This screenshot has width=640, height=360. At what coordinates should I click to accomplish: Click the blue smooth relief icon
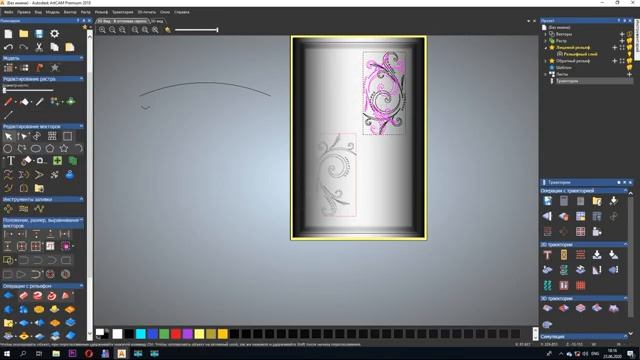pos(8,296)
